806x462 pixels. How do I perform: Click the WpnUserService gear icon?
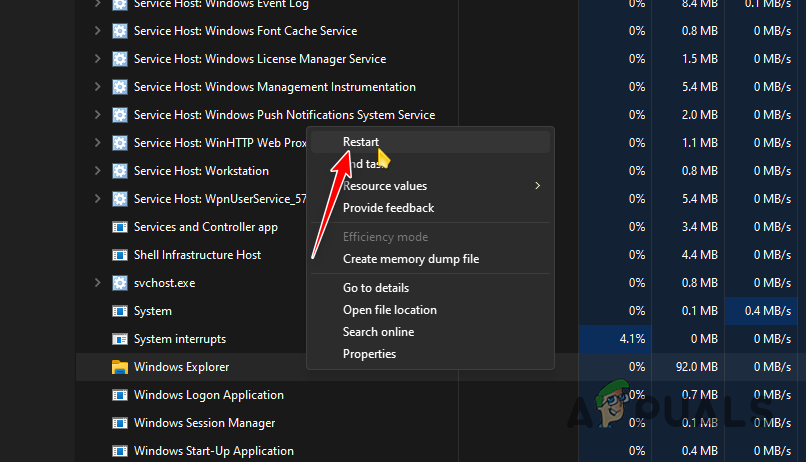(x=120, y=199)
